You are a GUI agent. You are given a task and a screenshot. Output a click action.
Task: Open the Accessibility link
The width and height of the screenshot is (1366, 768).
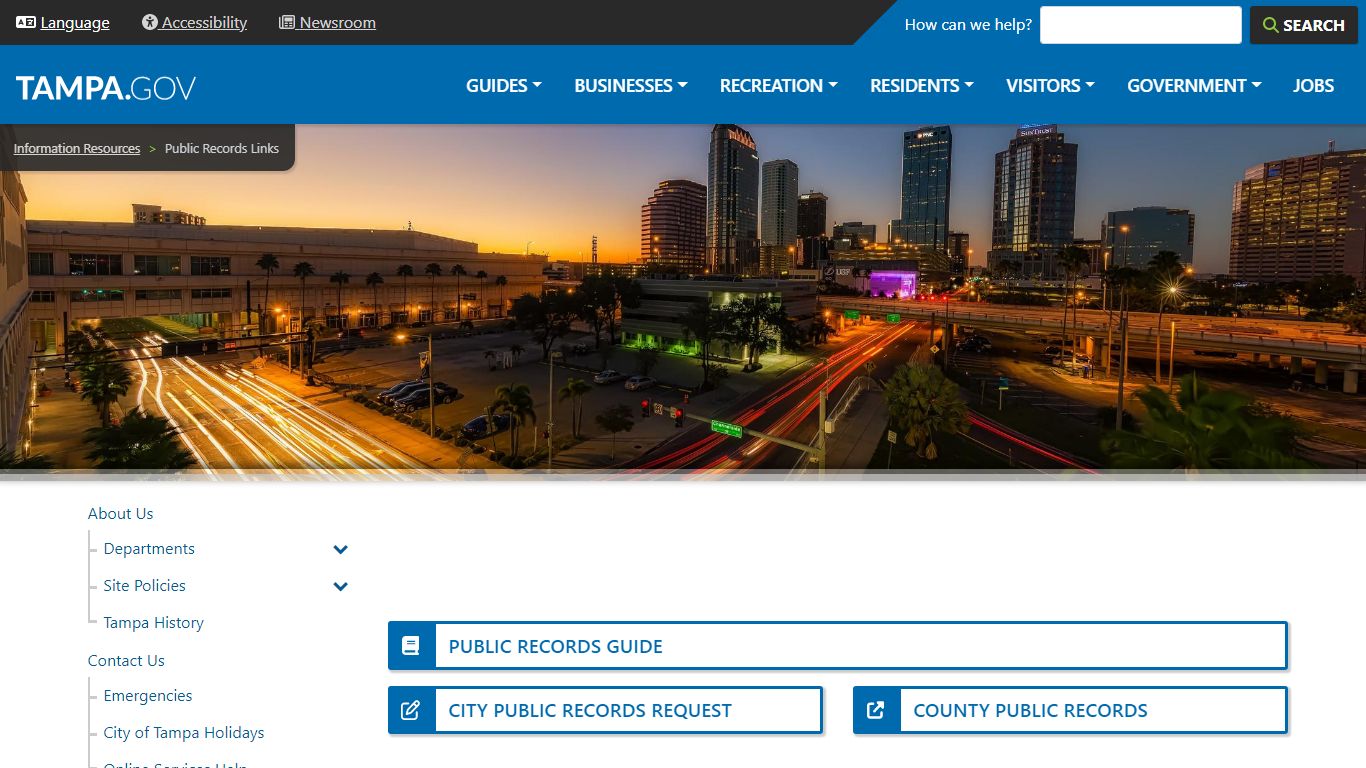[x=204, y=22]
